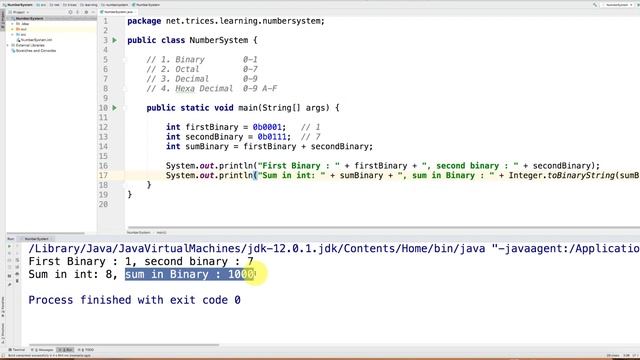This screenshot has width=640, height=360.
Task: Click the build hammer icon in the top toolbar
Action: point(595,5)
